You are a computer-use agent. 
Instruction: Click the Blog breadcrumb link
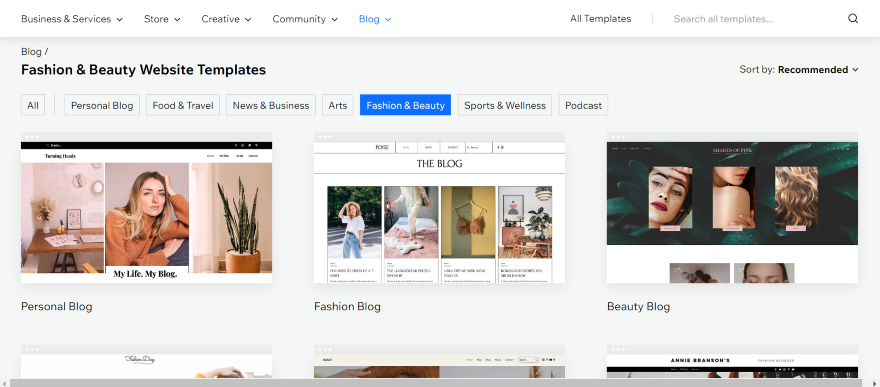tap(31, 52)
